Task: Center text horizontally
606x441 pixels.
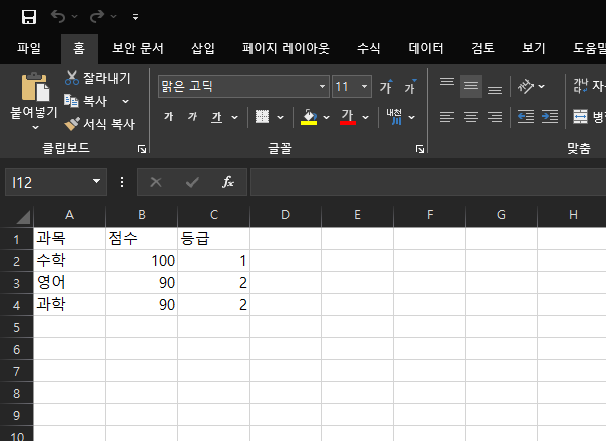Action: tap(471, 117)
